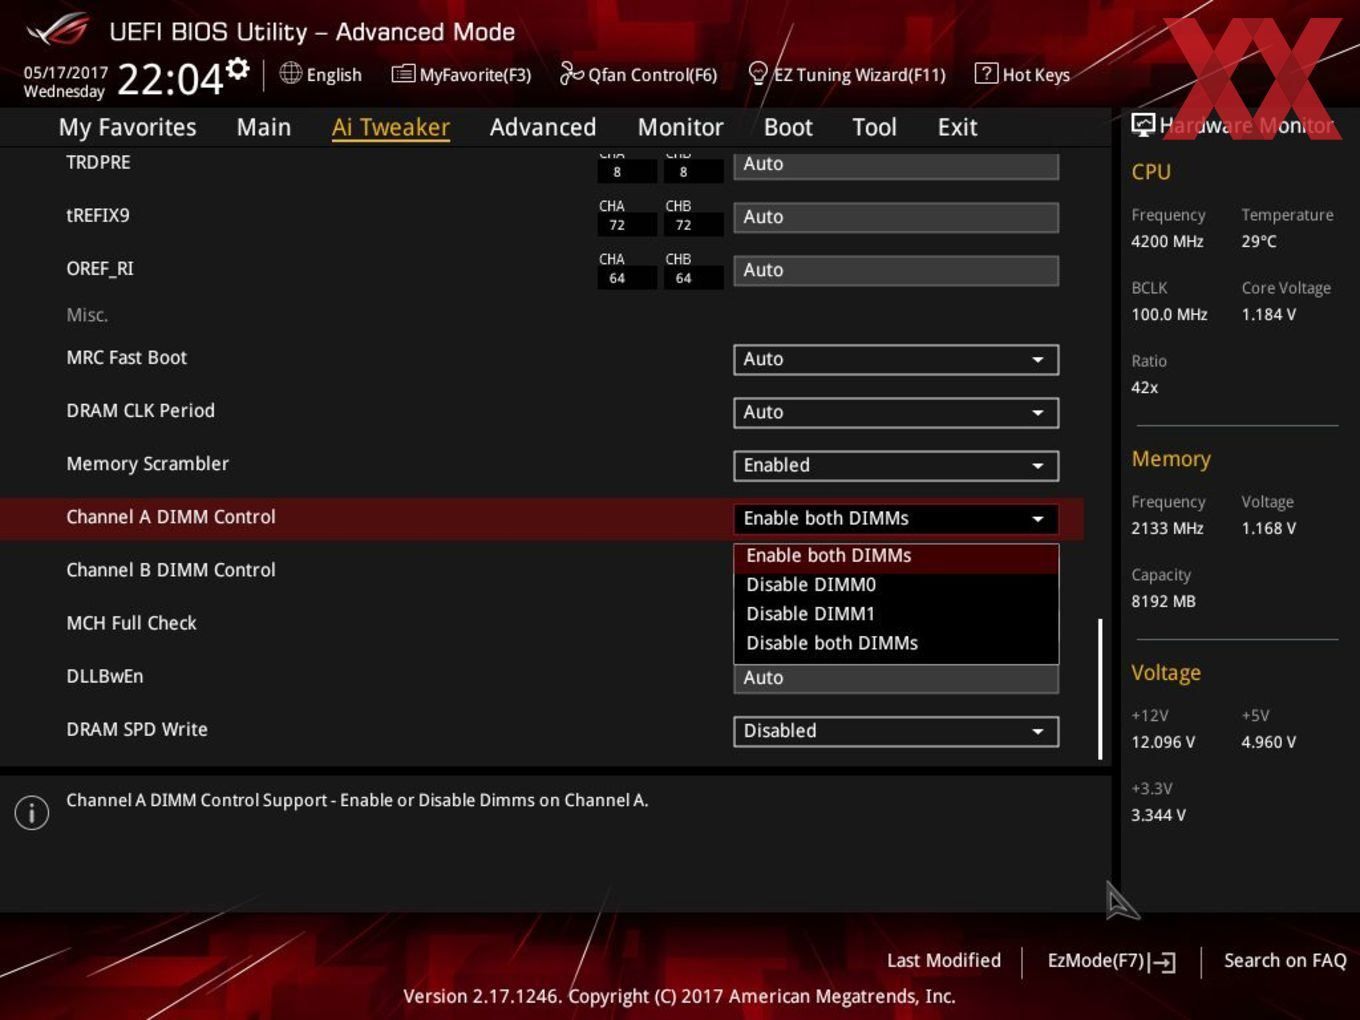
Task: Choose Disable DIMM0 option
Action: 896,585
